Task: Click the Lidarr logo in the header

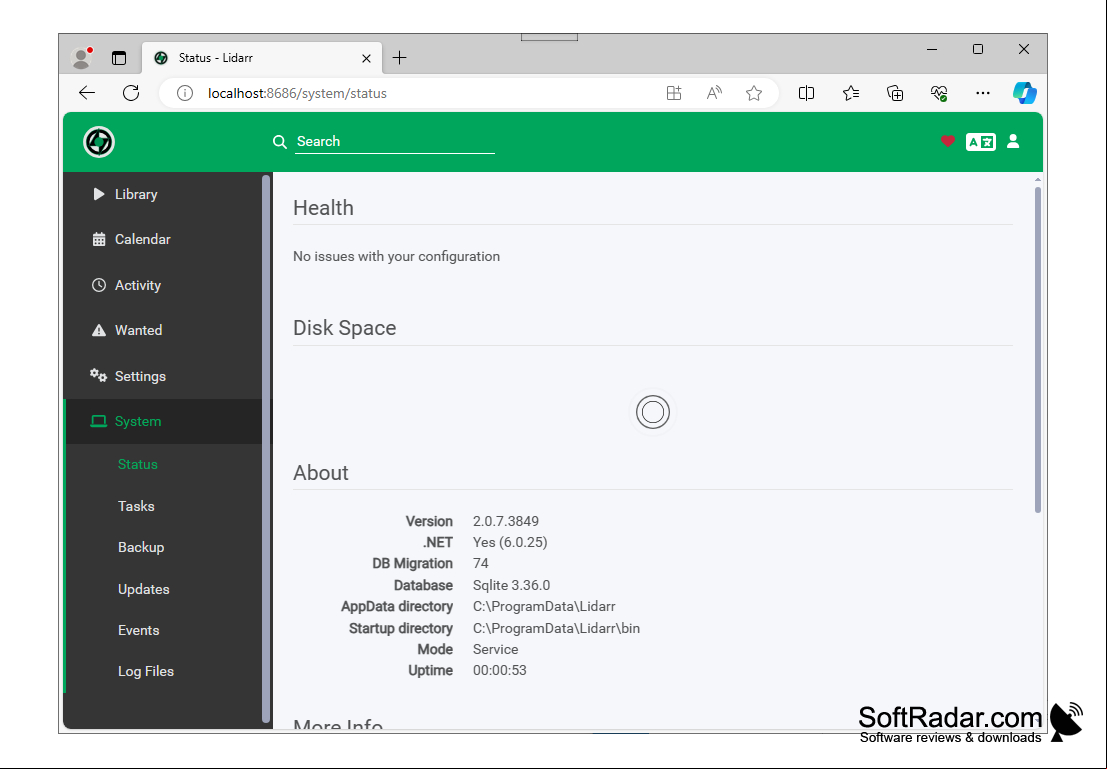Action: pyautogui.click(x=99, y=142)
